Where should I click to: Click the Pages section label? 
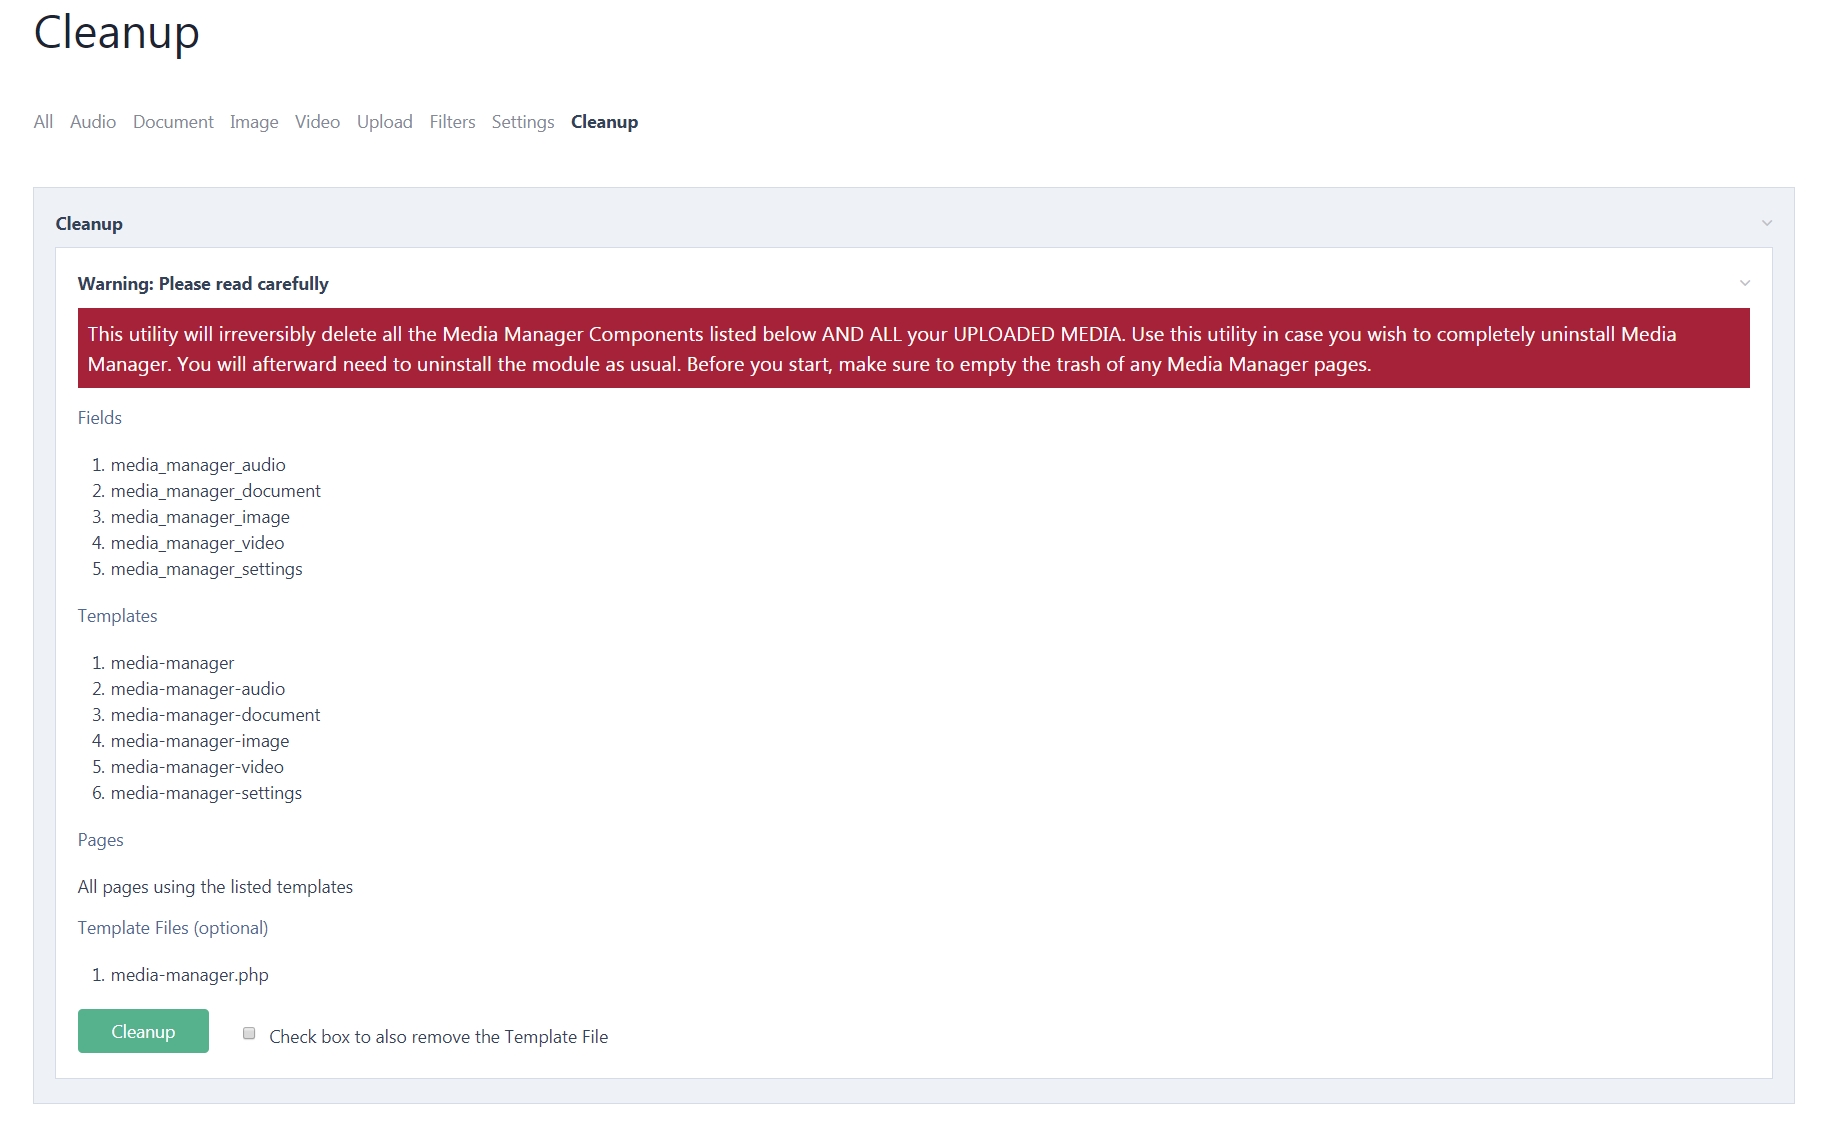(x=100, y=840)
